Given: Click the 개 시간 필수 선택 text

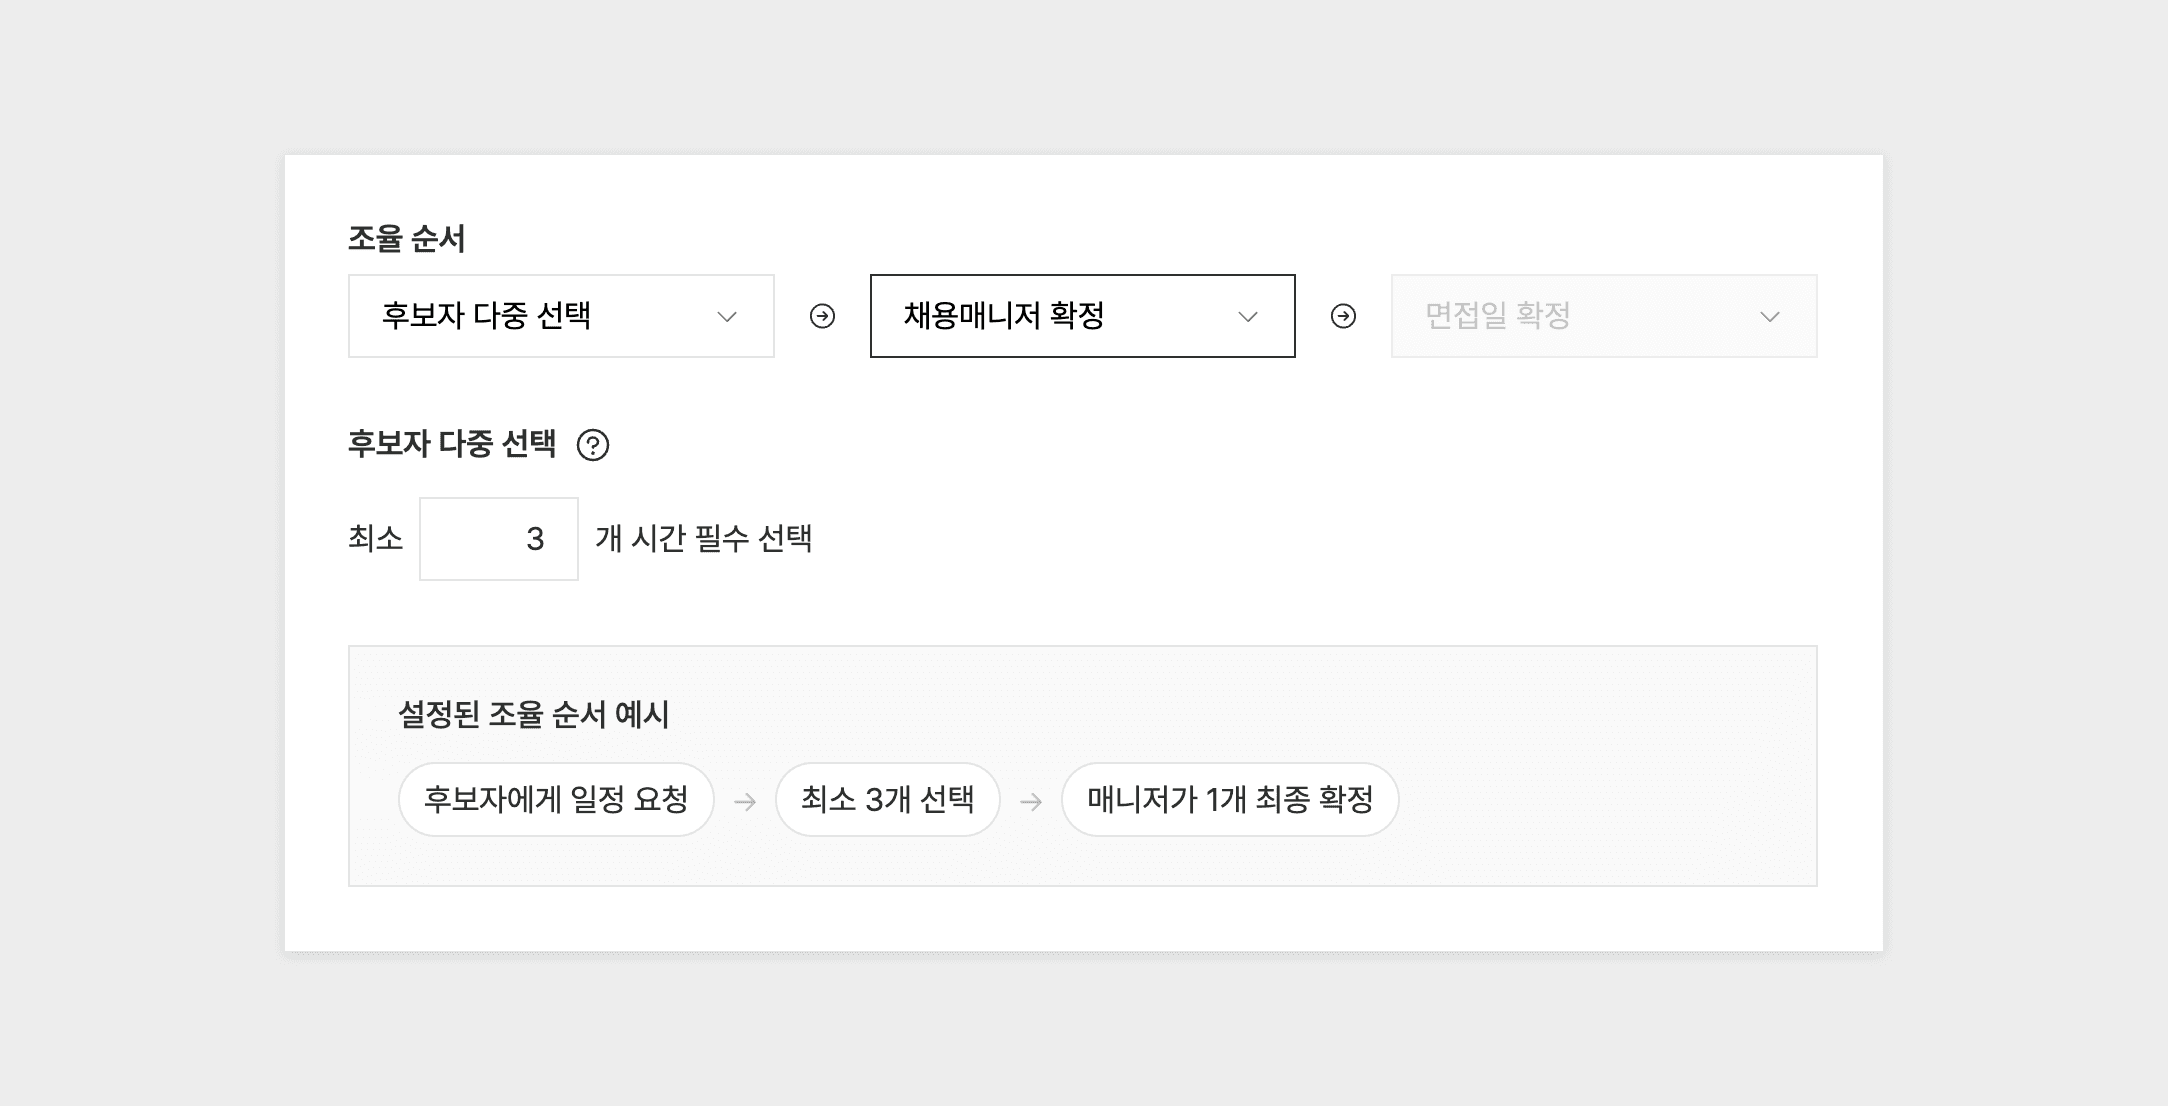Looking at the screenshot, I should coord(703,538).
